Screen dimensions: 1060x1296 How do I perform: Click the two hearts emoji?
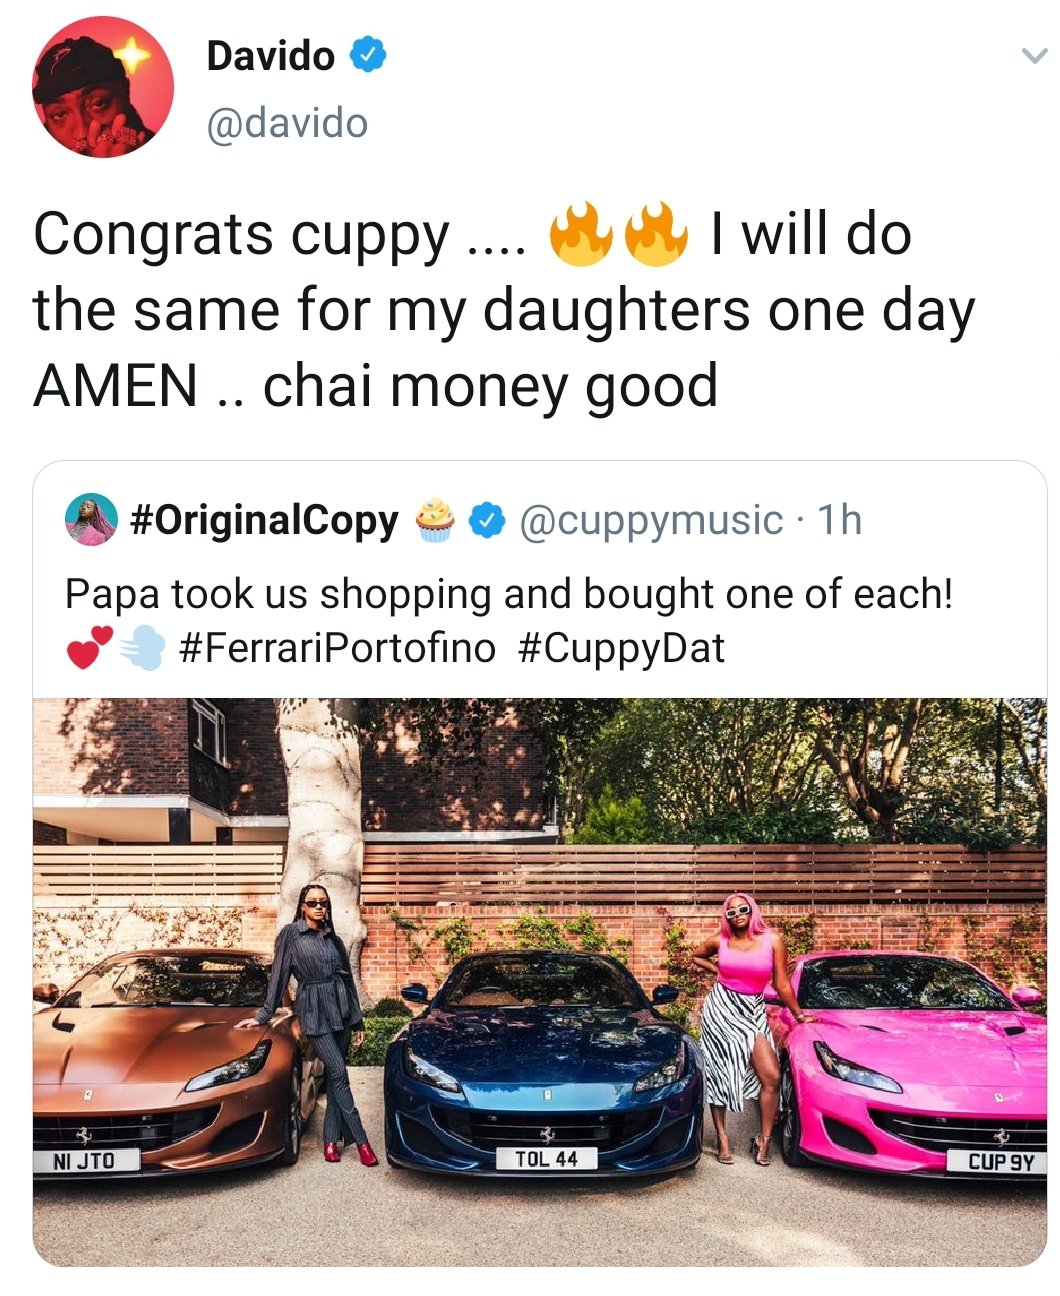88,648
